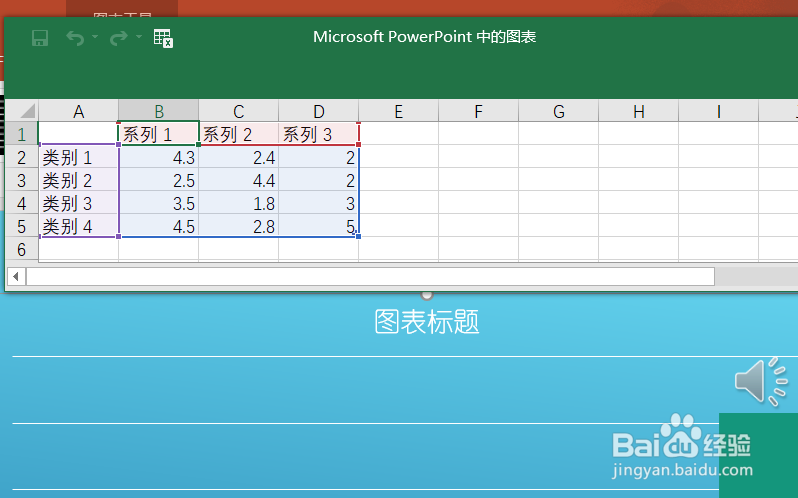Screen dimensions: 798x498
Task: Click the Undo arrow icon
Action: tap(75, 38)
